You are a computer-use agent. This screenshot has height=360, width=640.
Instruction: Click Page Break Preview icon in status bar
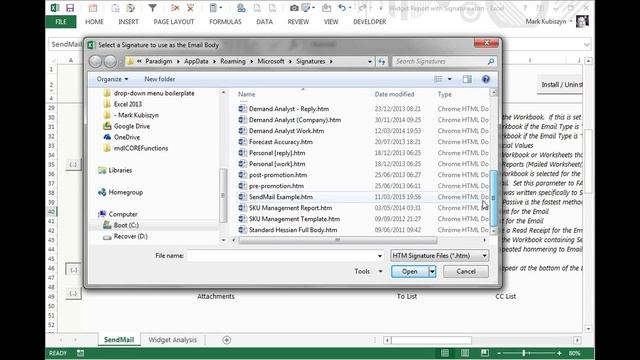(x=484, y=353)
